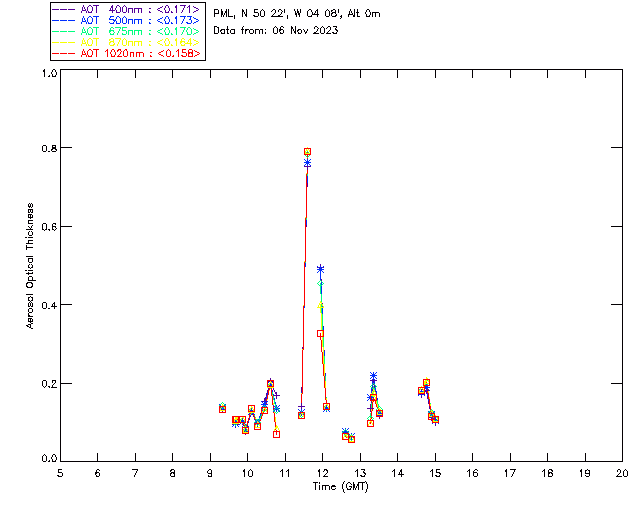Select the "PML, N 50 22', W 04 08', Alt 0m" header text
The image size is (640, 512).
pos(297,13)
